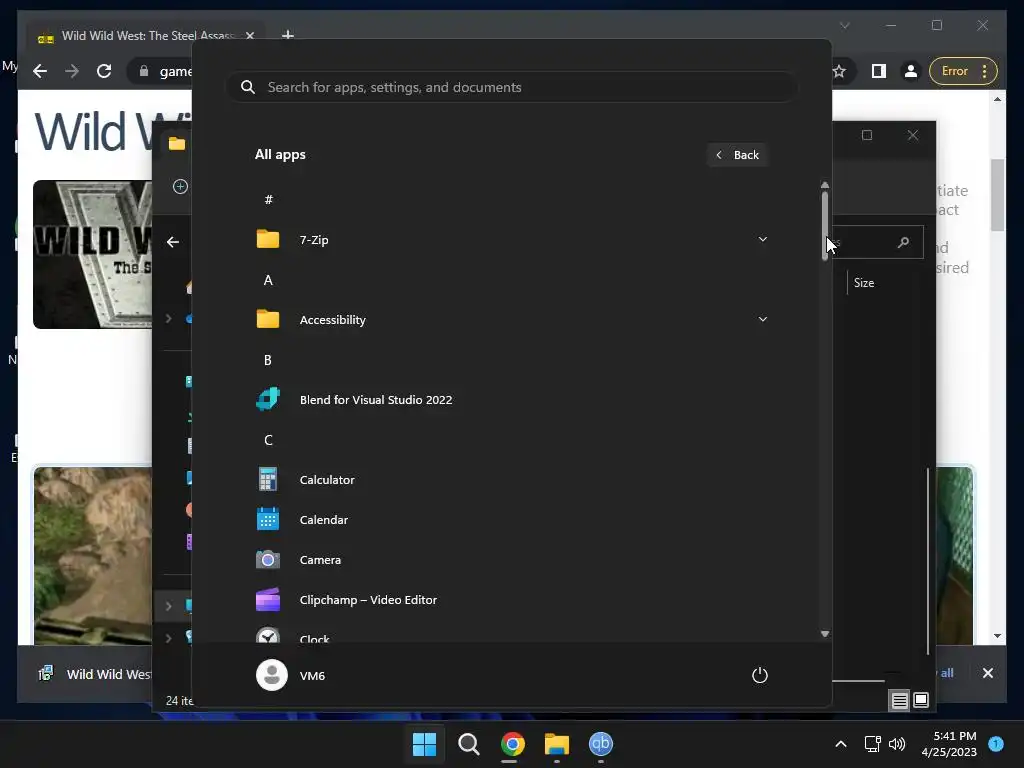Jump to the # letter header
The height and width of the screenshot is (768, 1024).
pos(268,200)
